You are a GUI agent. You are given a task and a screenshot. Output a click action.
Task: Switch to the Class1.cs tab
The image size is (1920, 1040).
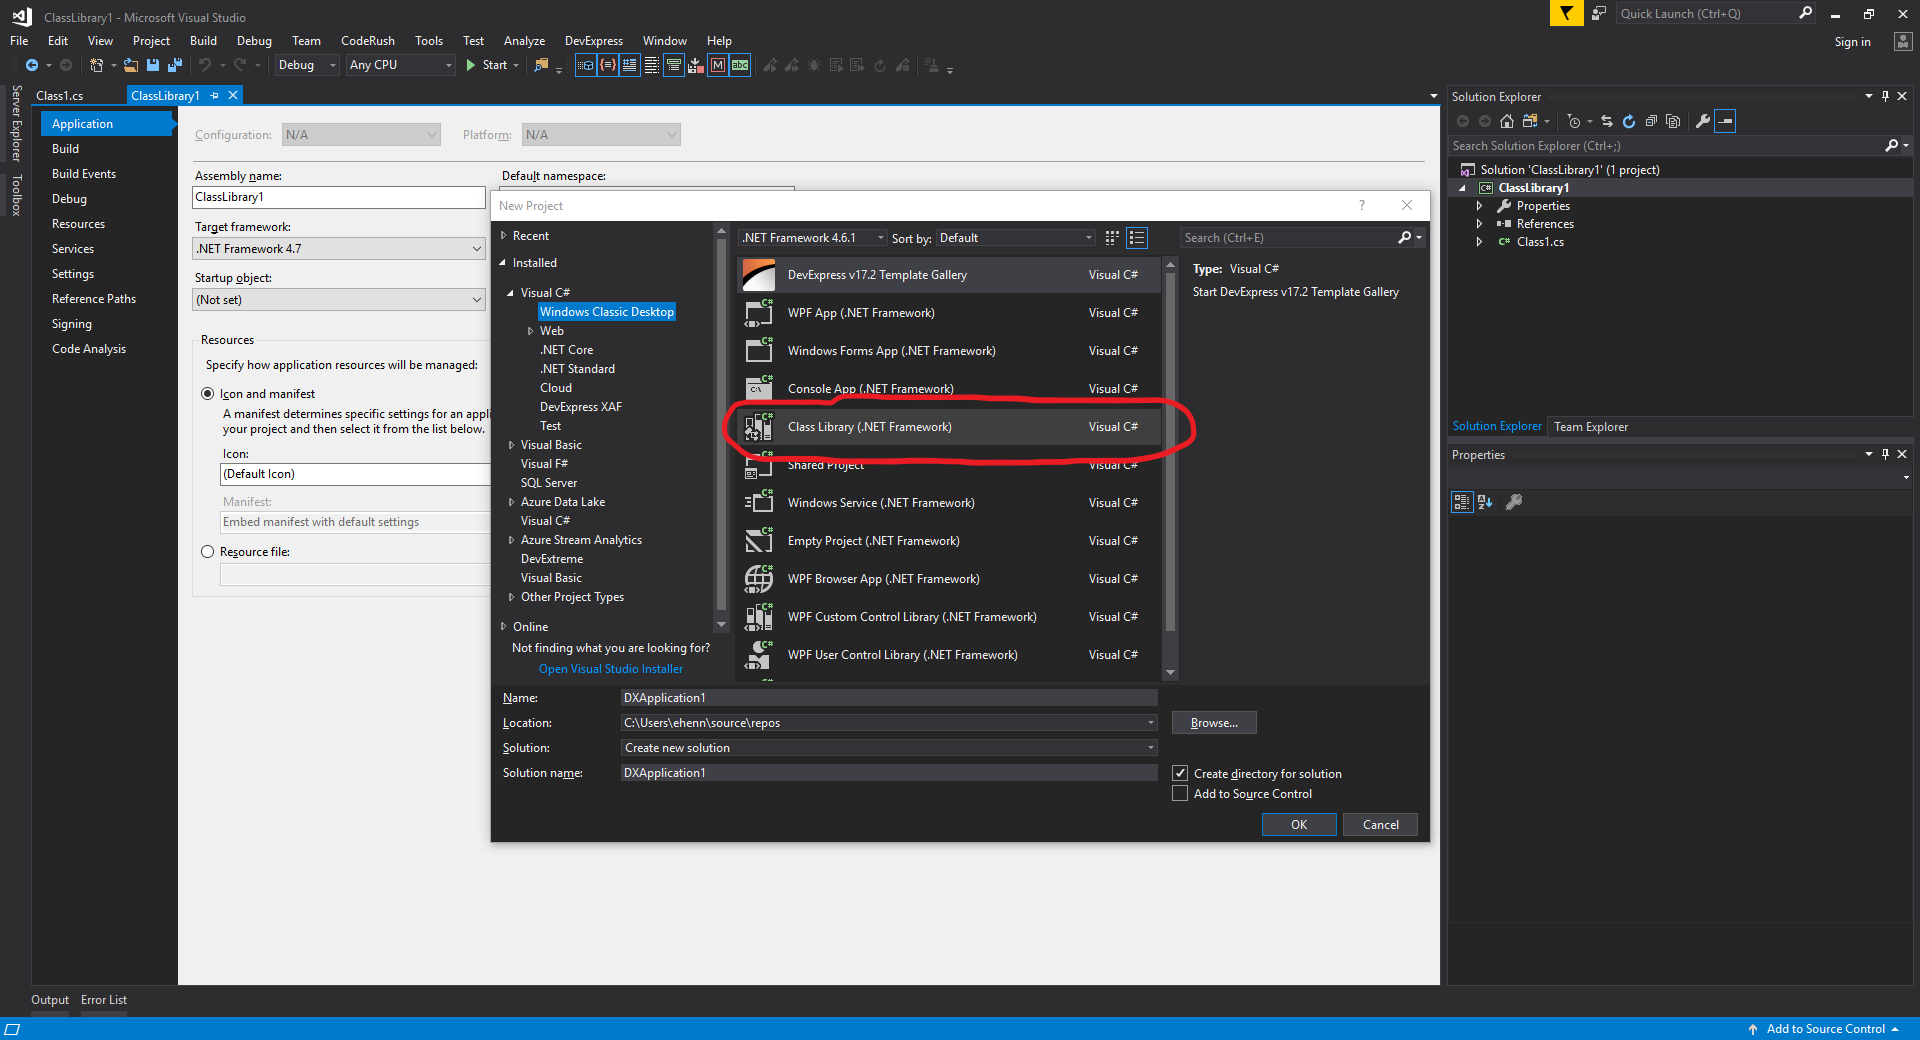tap(60, 96)
